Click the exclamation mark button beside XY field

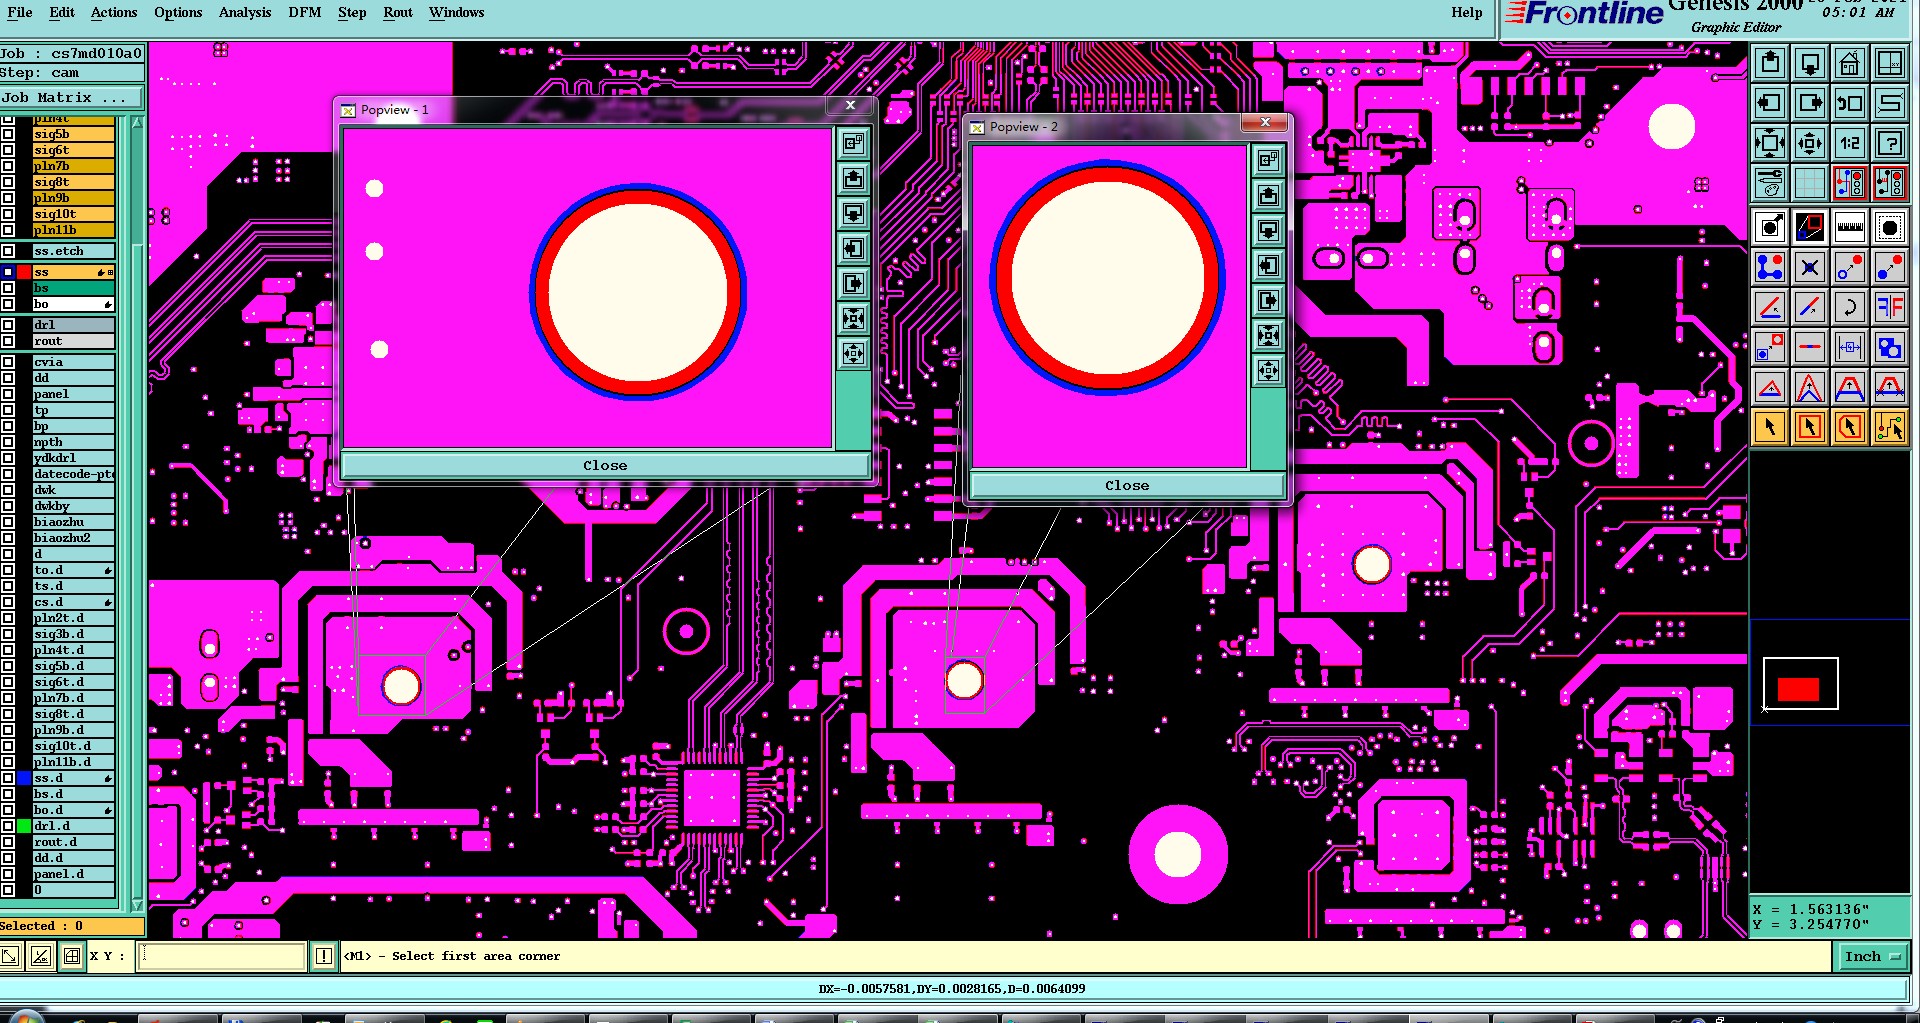click(x=324, y=956)
